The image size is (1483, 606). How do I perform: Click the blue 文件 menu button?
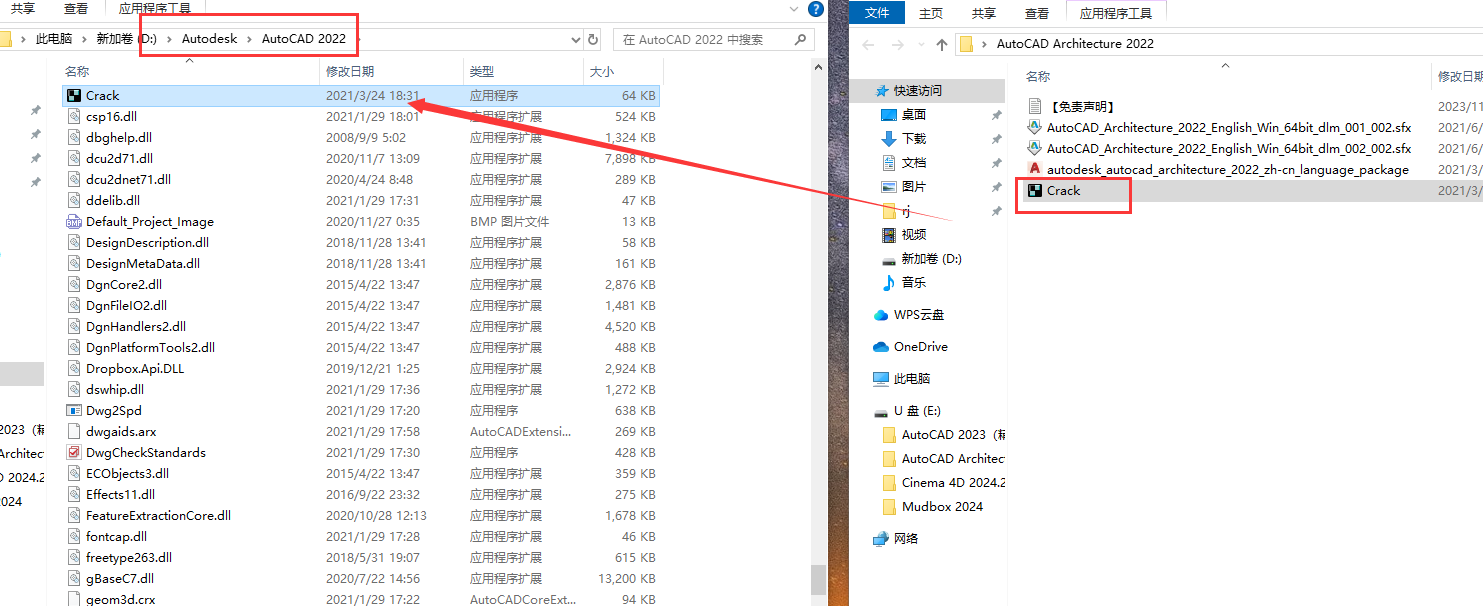pyautogui.click(x=879, y=12)
